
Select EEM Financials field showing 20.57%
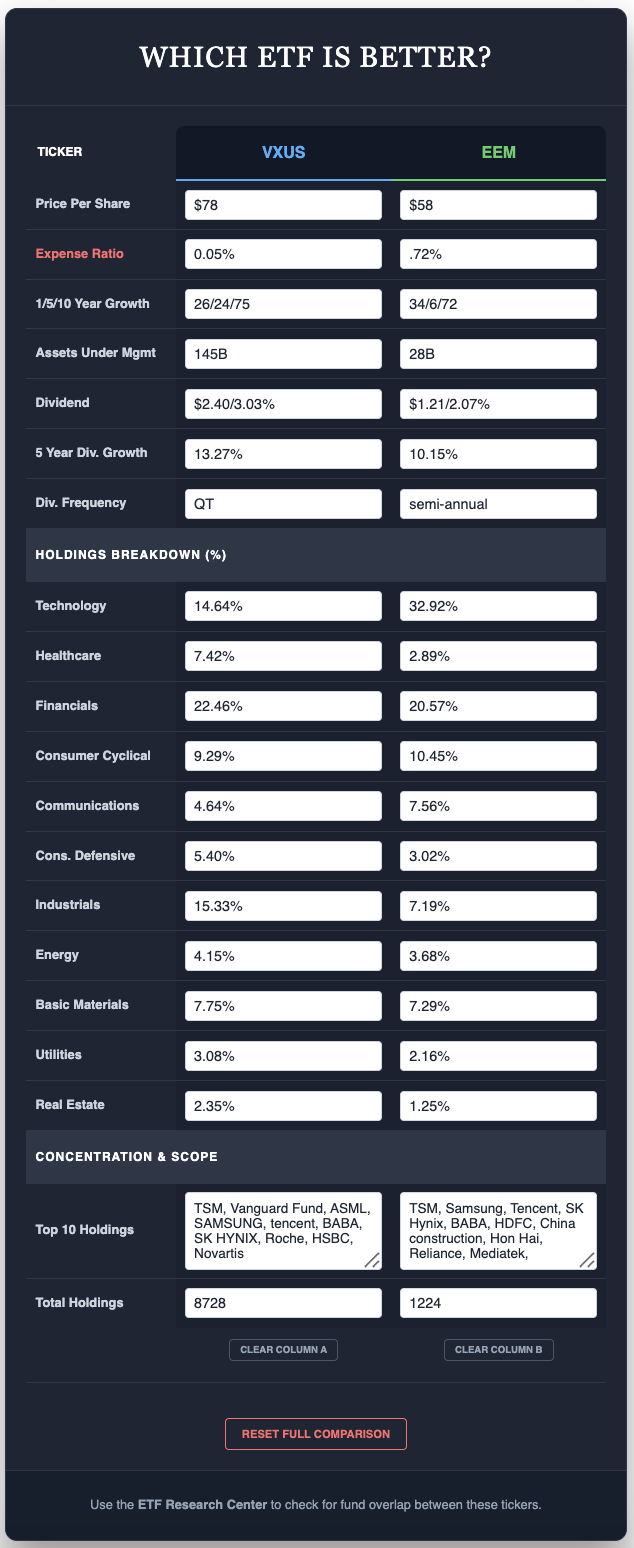498,706
